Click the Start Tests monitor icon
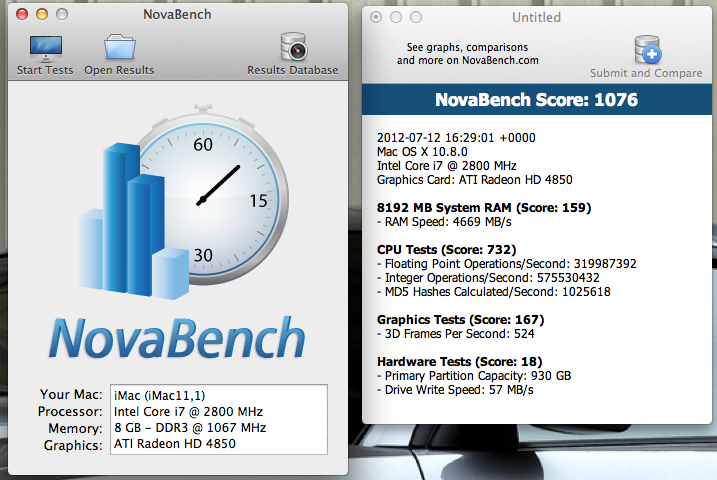This screenshot has width=717, height=480. 46,49
